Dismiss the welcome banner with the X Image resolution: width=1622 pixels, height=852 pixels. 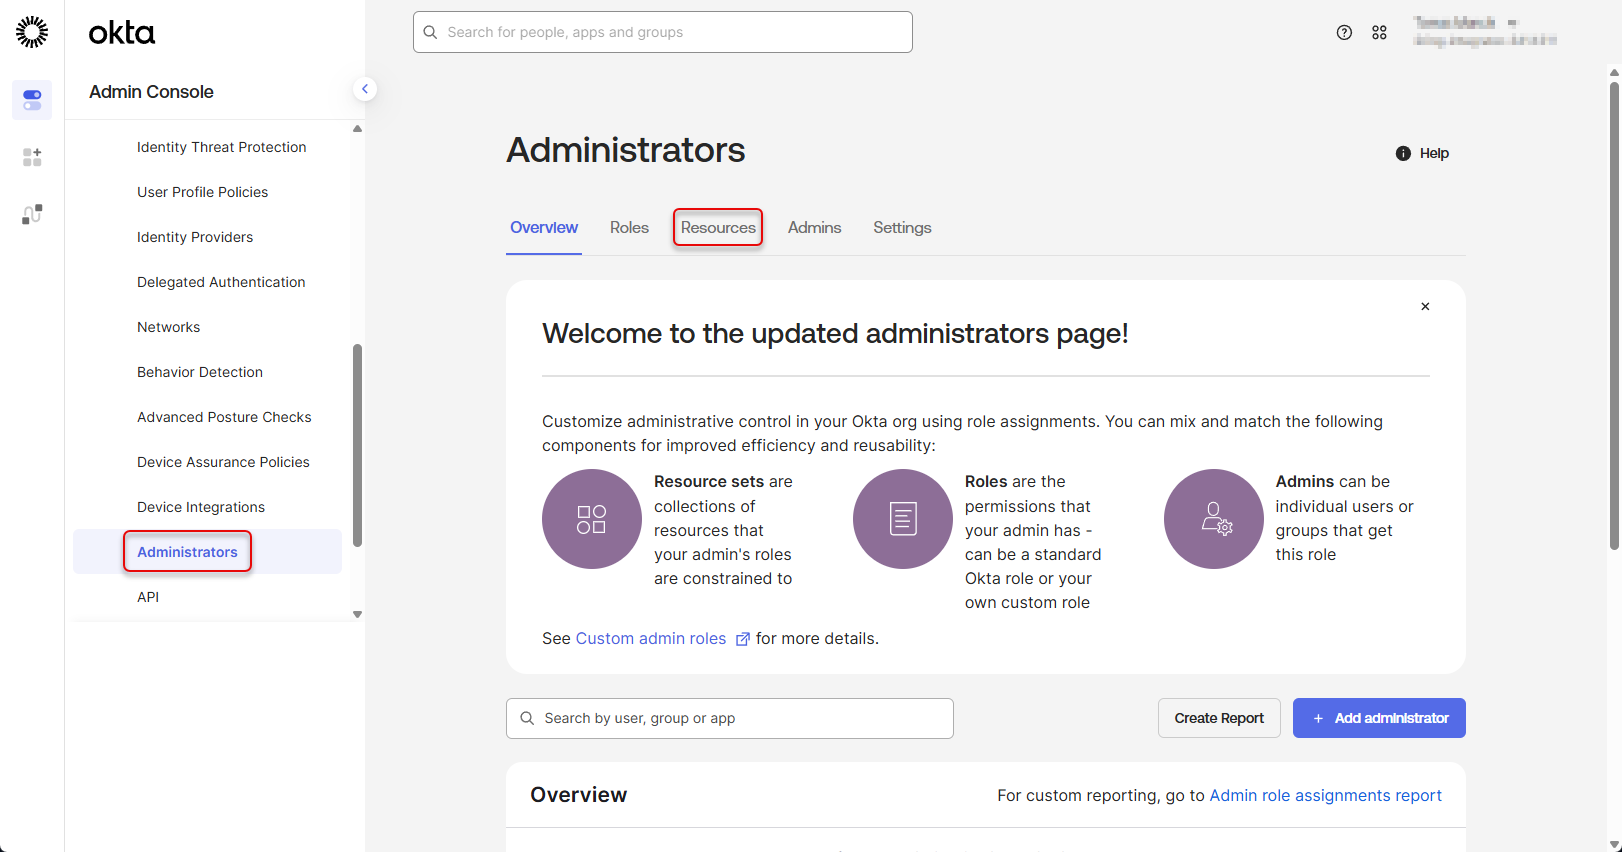pos(1425,307)
